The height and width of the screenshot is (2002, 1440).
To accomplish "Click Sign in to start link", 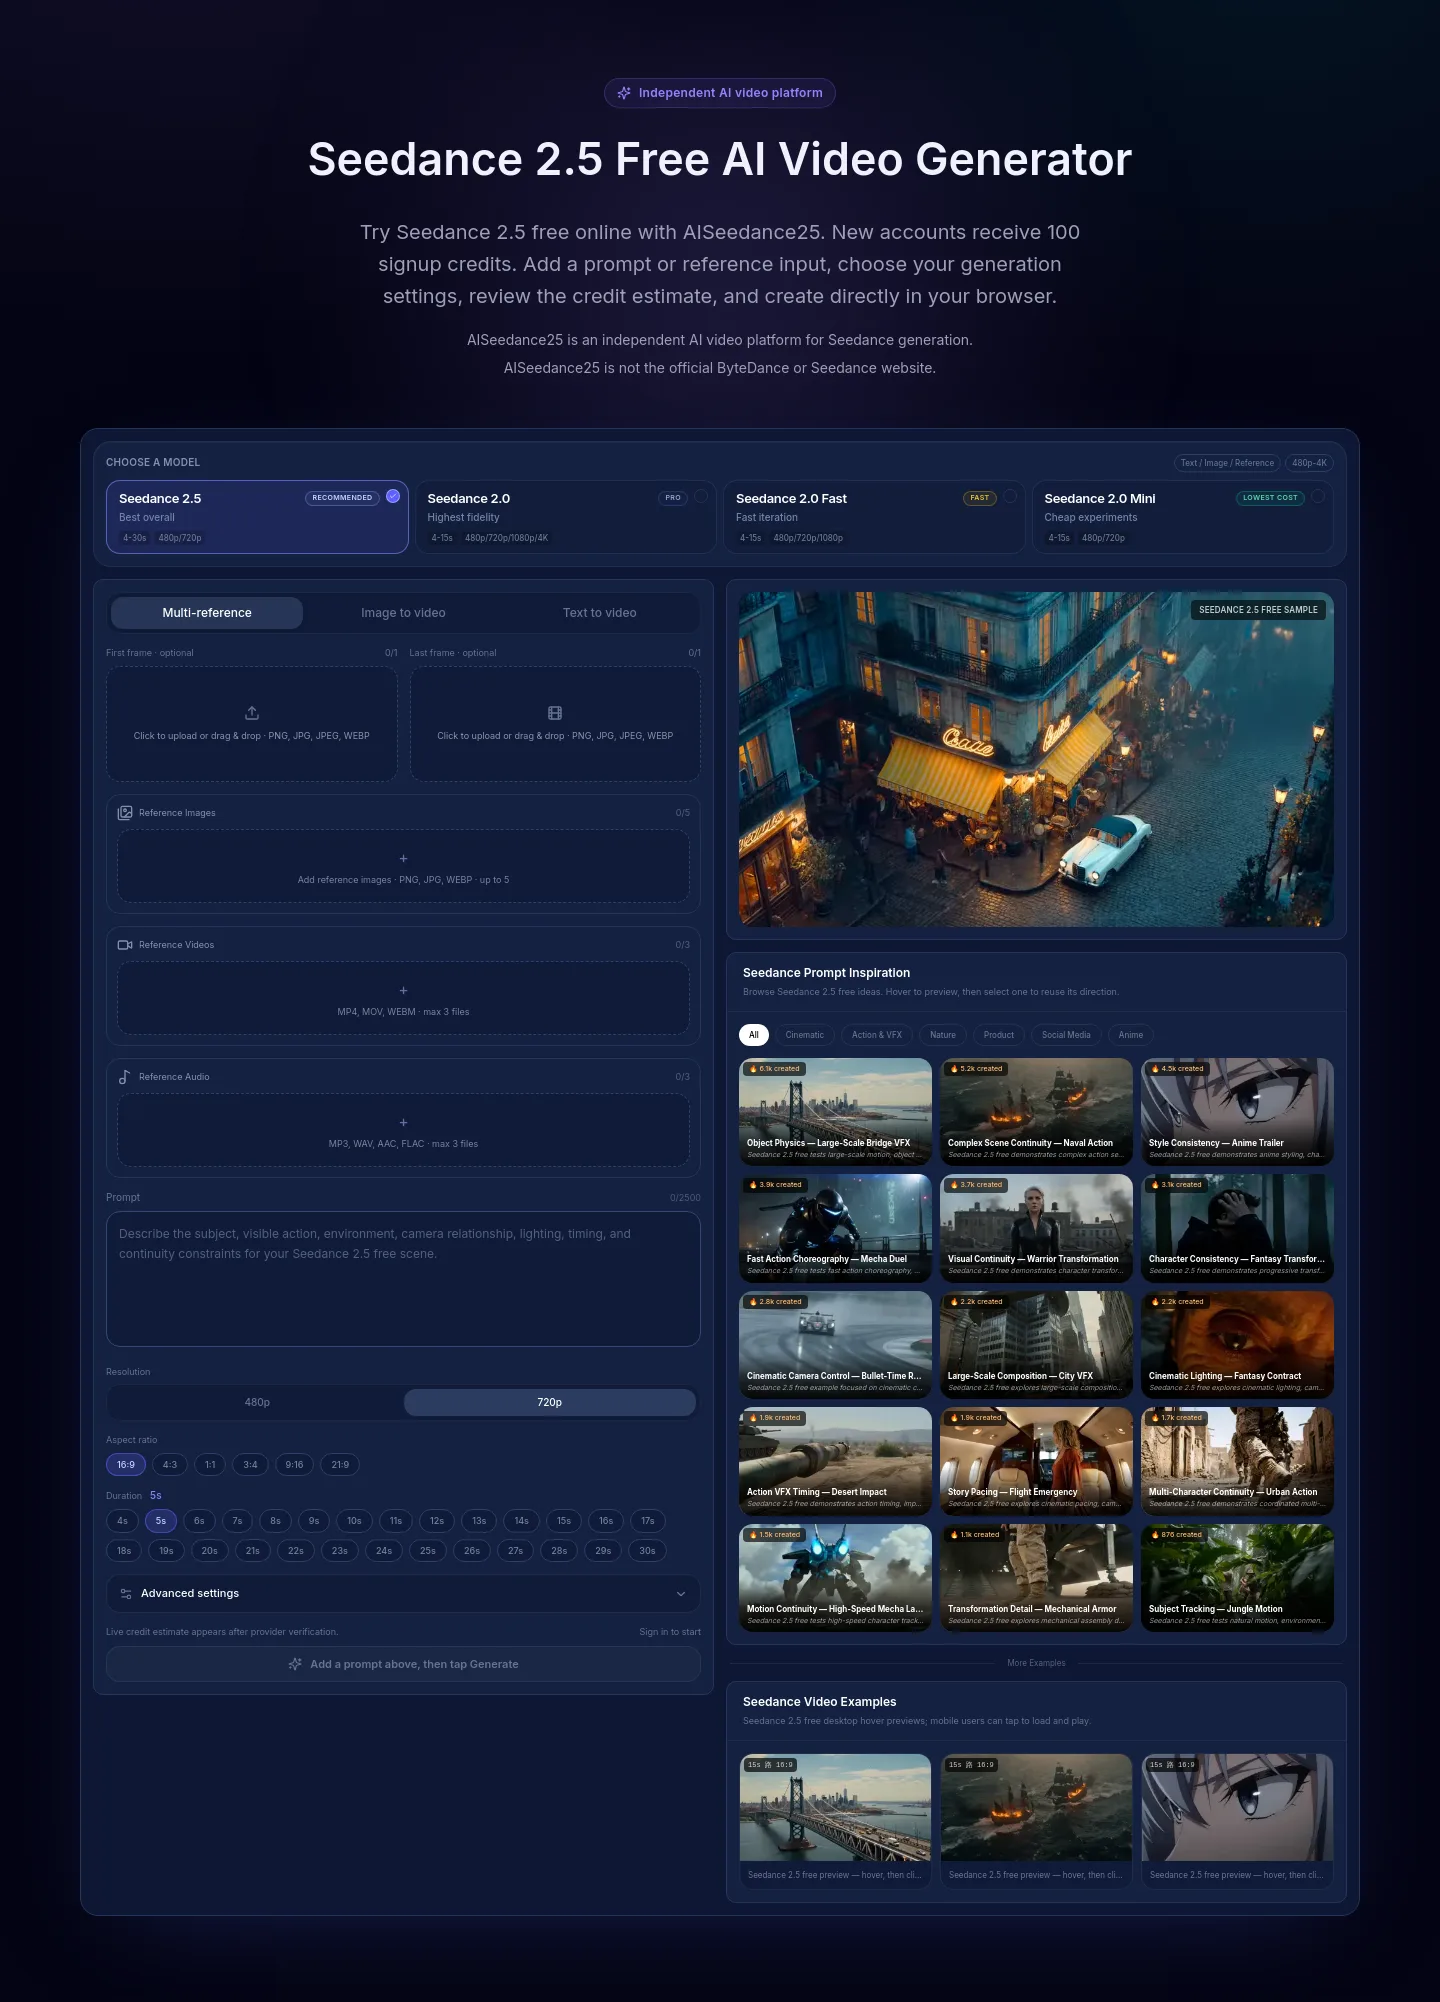I will coord(670,1632).
